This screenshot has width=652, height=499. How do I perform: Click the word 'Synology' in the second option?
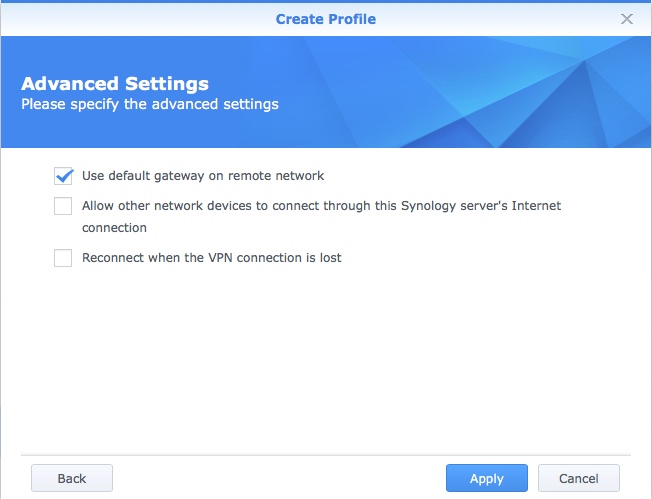tap(428, 206)
